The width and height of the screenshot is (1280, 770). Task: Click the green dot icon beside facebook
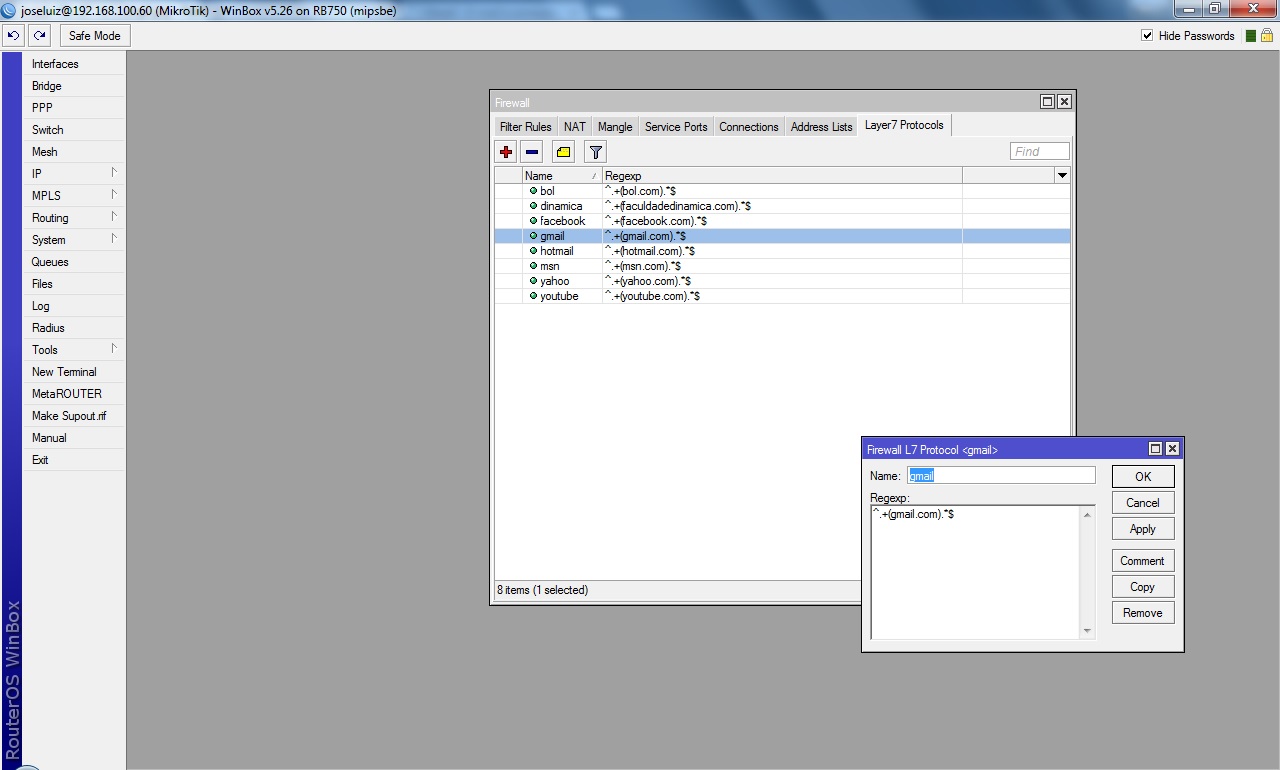(x=533, y=220)
